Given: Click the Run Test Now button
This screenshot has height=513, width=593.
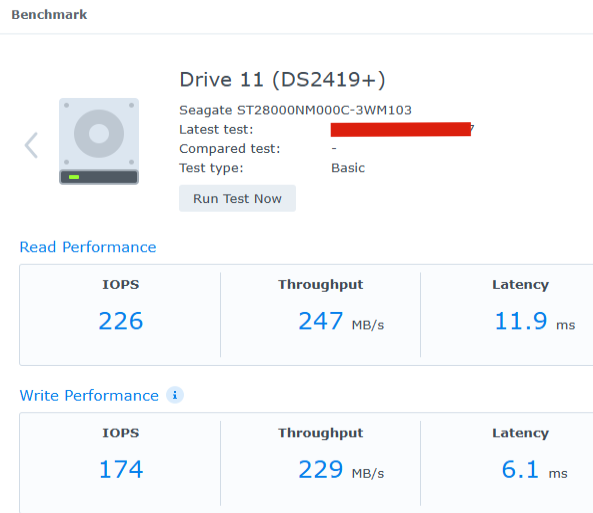Looking at the screenshot, I should 237,198.
